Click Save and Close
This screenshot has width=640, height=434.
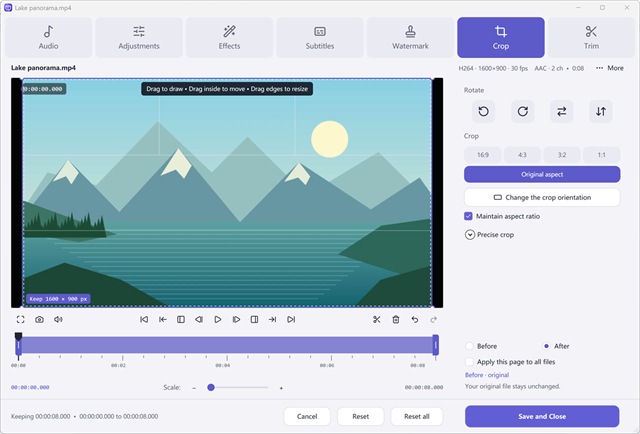(x=542, y=416)
